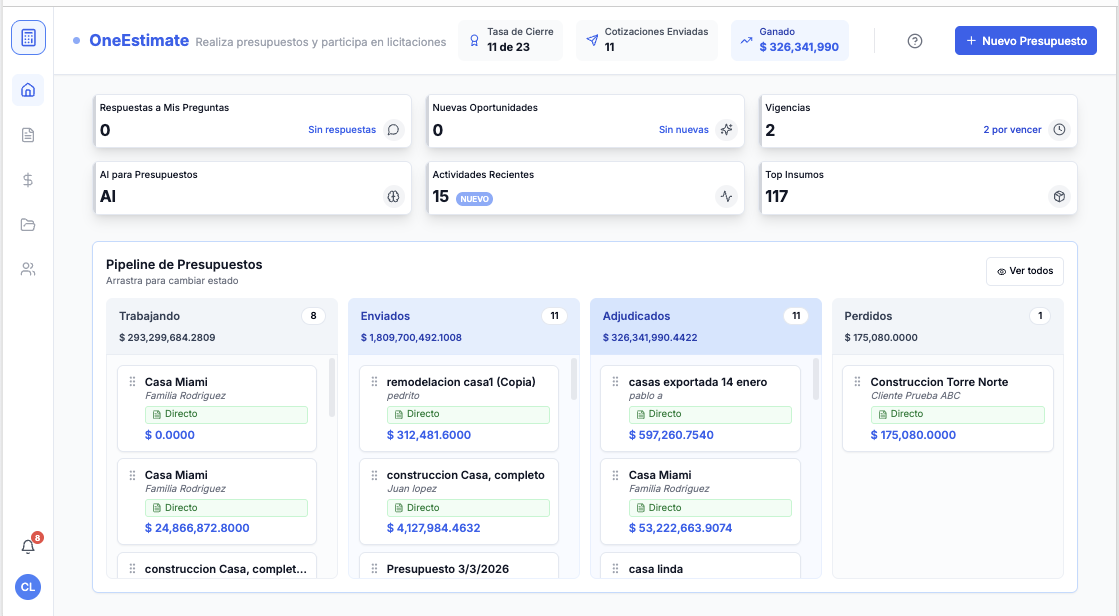This screenshot has height=616, width=1119.
Task: Select the clients (people) icon in the sidebar
Action: coord(28,269)
